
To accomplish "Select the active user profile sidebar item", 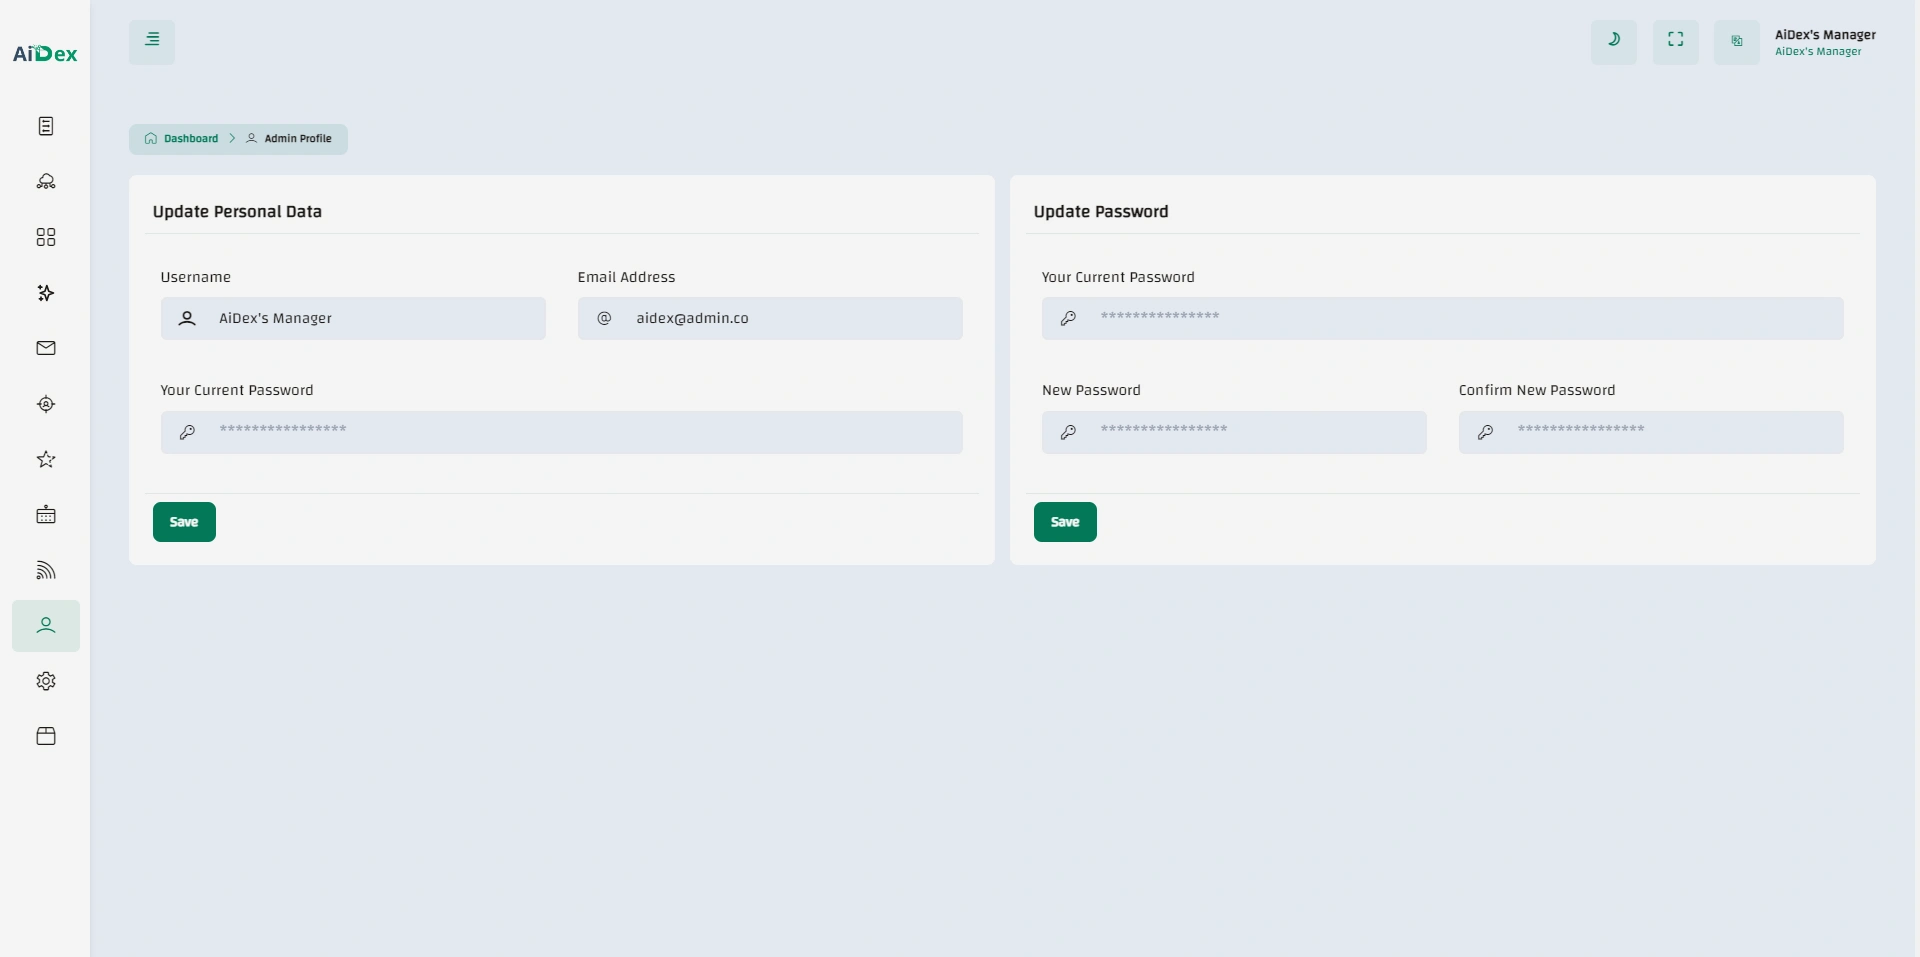I will pos(46,626).
